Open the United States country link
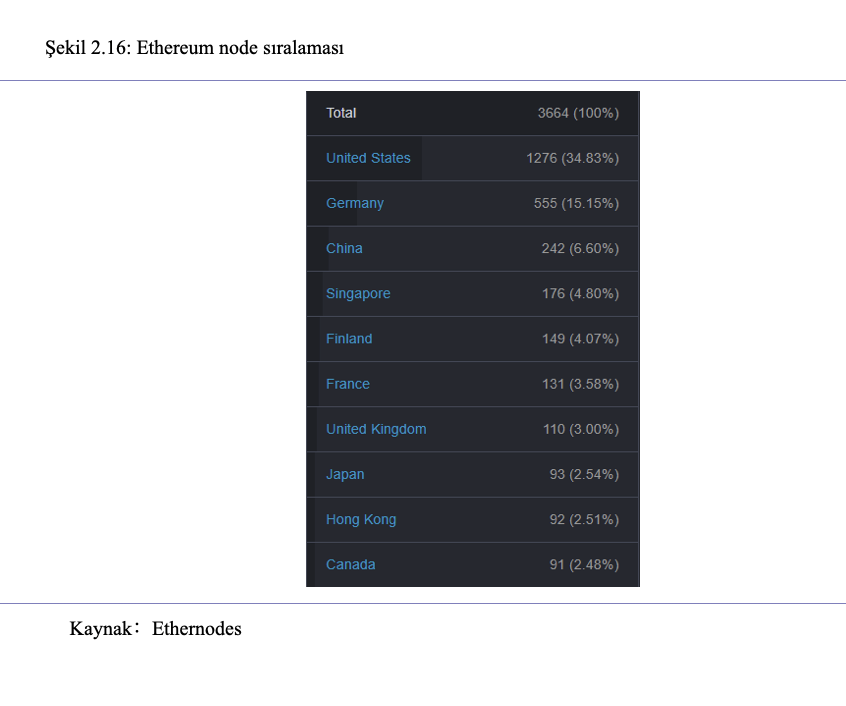Viewport: 846px width, 706px height. (x=368, y=158)
